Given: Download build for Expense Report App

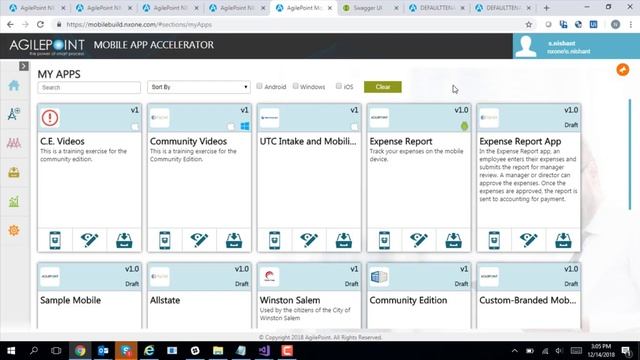Looking at the screenshot, I should pyautogui.click(x=563, y=240).
